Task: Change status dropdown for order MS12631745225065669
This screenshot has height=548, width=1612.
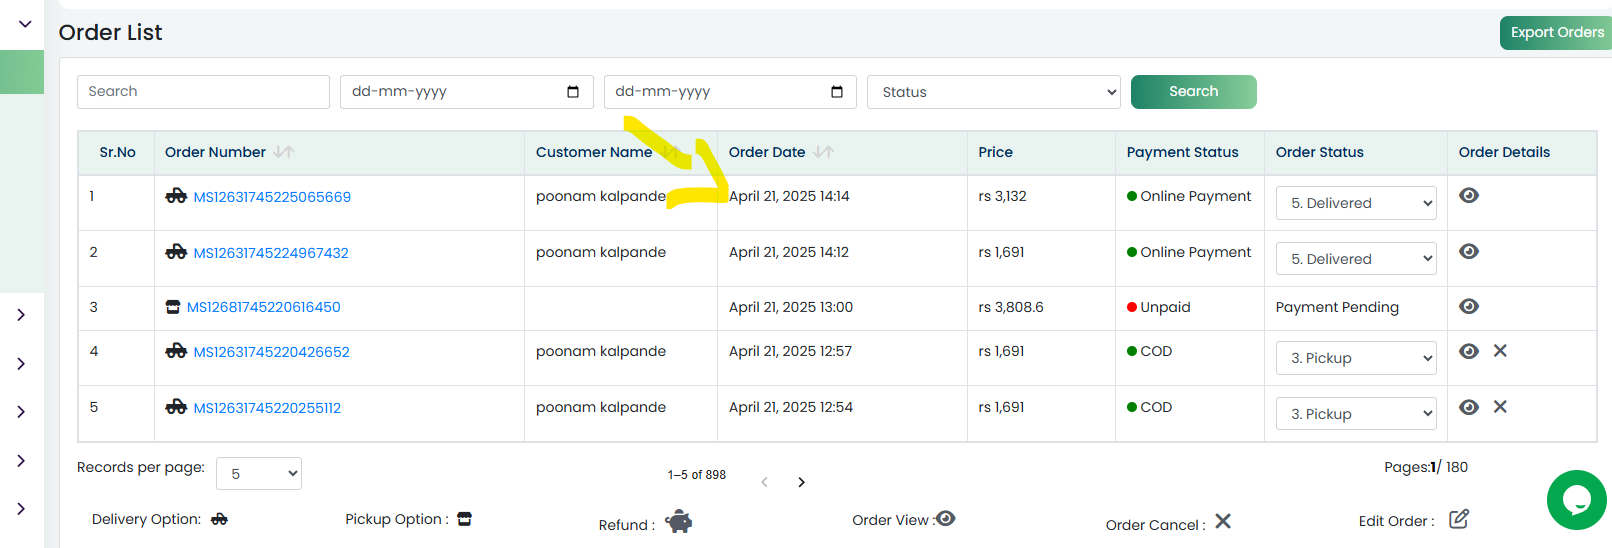Action: pyautogui.click(x=1356, y=203)
